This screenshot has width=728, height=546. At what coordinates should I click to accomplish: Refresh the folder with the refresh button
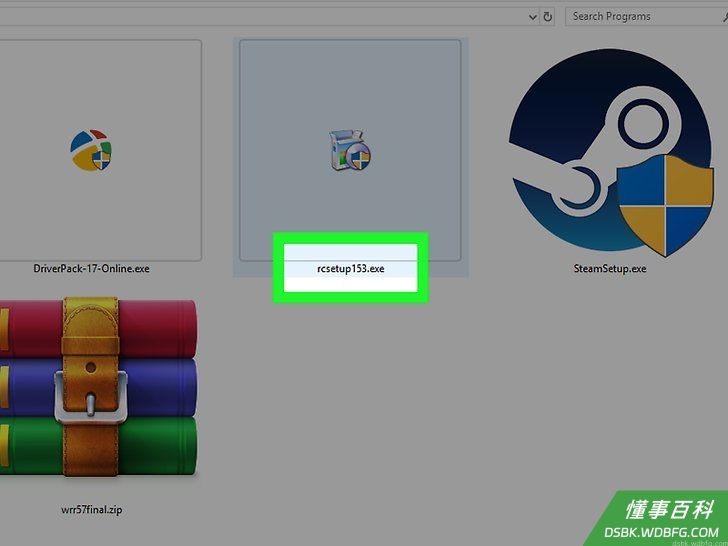coord(548,17)
